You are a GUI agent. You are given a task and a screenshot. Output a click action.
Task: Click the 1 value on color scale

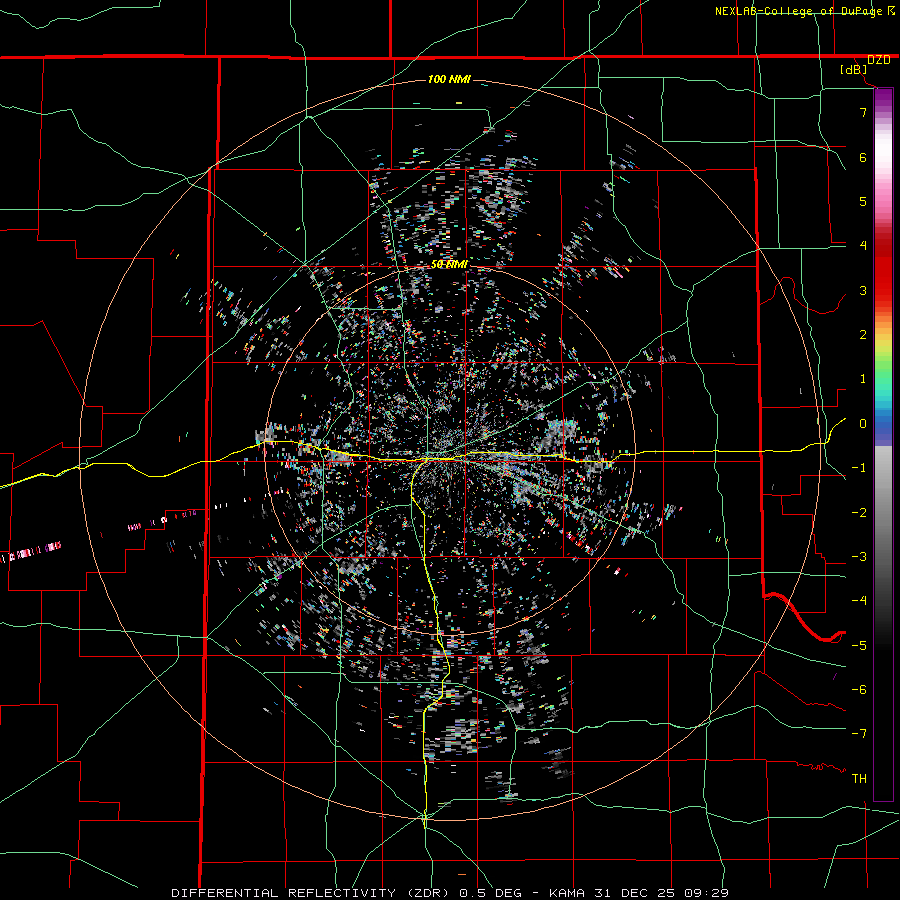click(863, 379)
